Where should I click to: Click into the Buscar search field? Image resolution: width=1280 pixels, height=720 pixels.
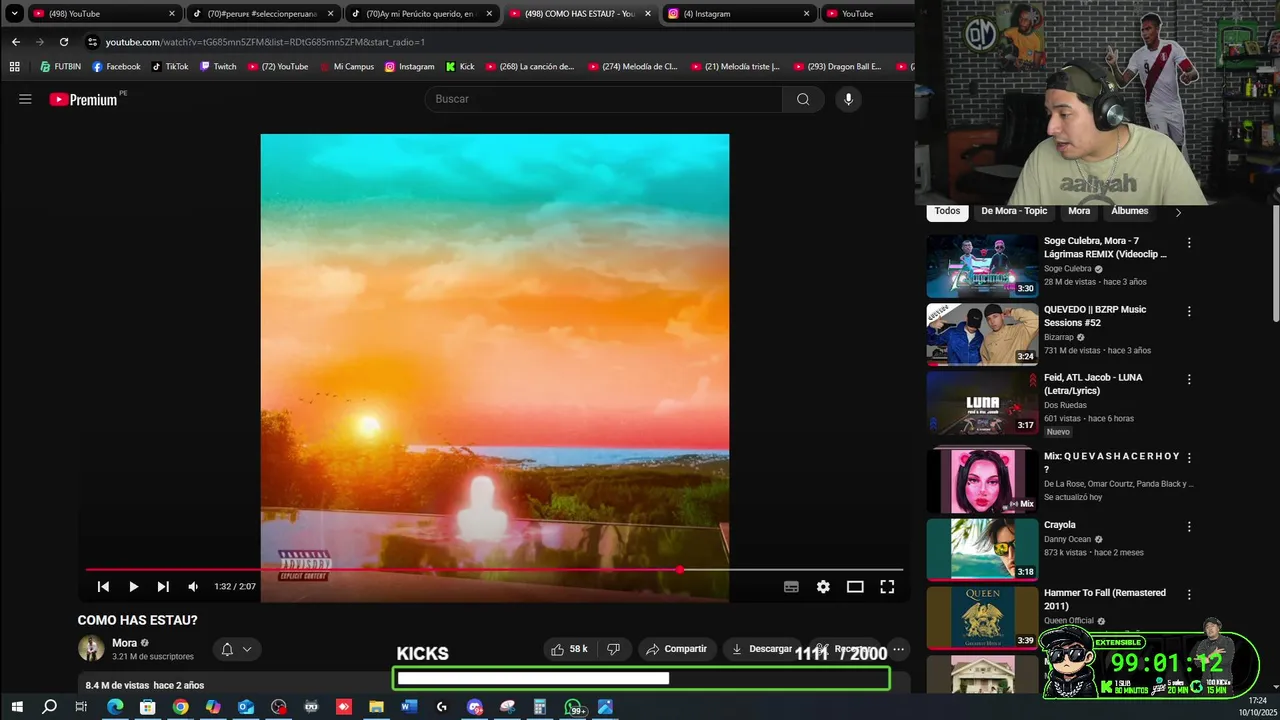pos(603,99)
